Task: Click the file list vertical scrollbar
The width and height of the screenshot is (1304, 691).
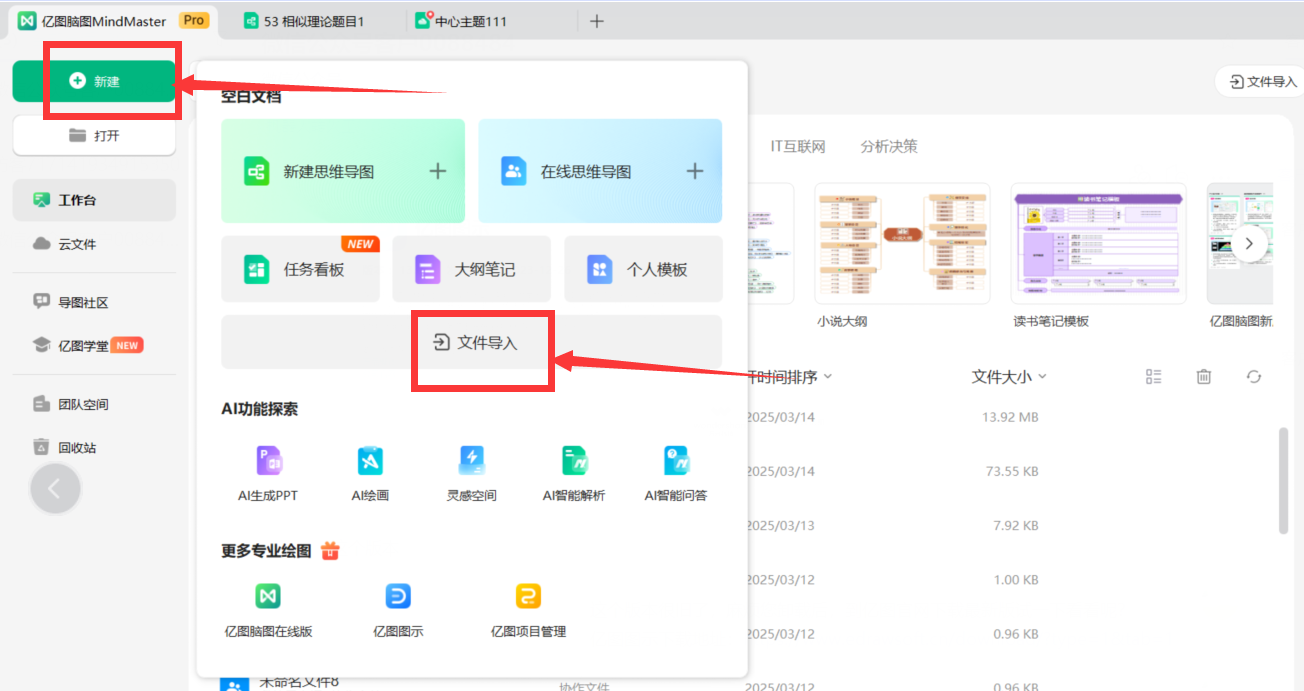Action: (x=1284, y=481)
